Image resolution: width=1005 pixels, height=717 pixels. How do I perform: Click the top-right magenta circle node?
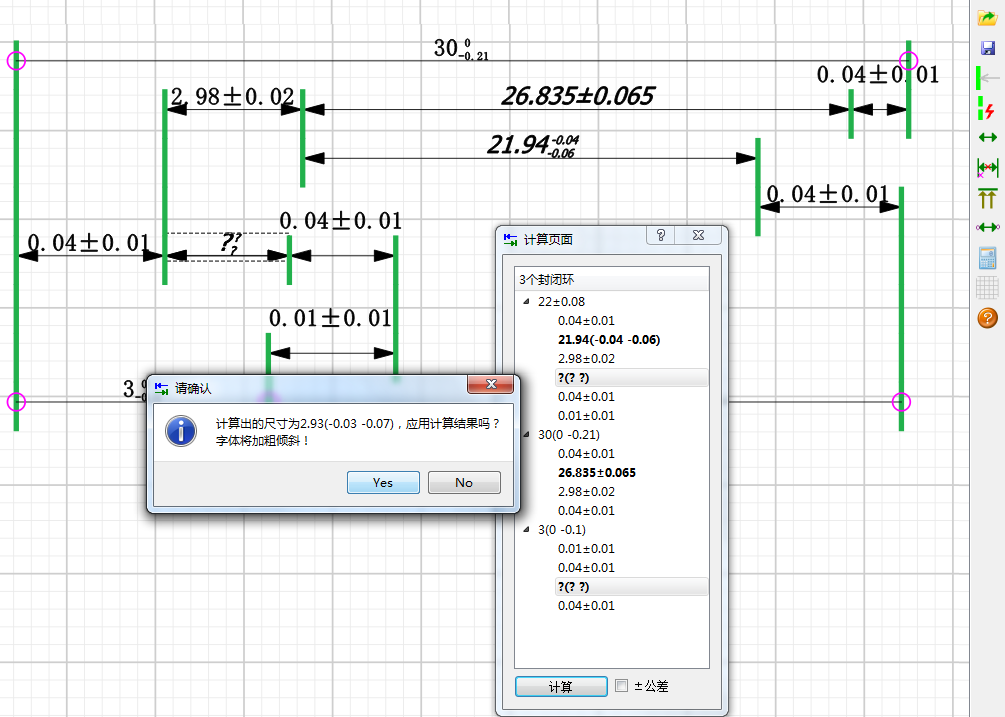(x=908, y=60)
